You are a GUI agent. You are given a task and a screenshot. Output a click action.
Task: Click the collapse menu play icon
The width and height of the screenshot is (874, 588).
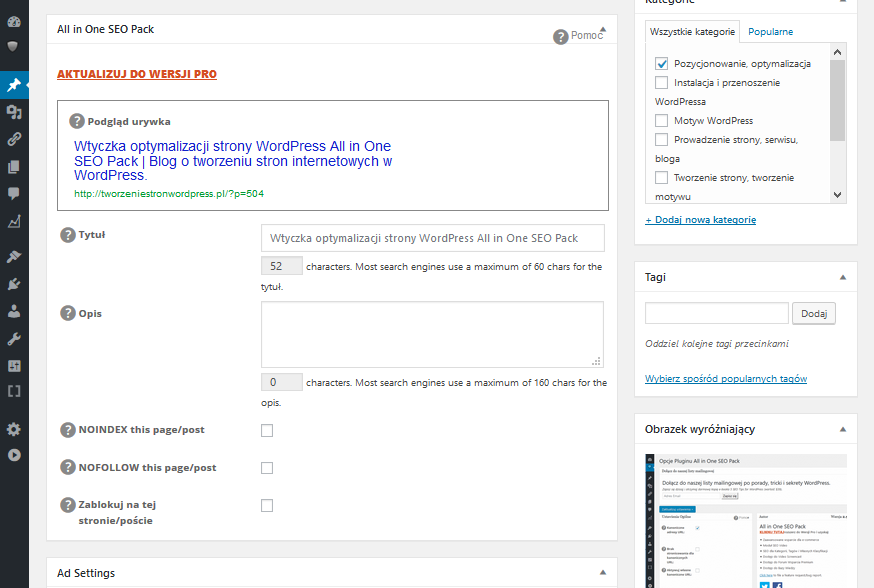tap(14, 455)
